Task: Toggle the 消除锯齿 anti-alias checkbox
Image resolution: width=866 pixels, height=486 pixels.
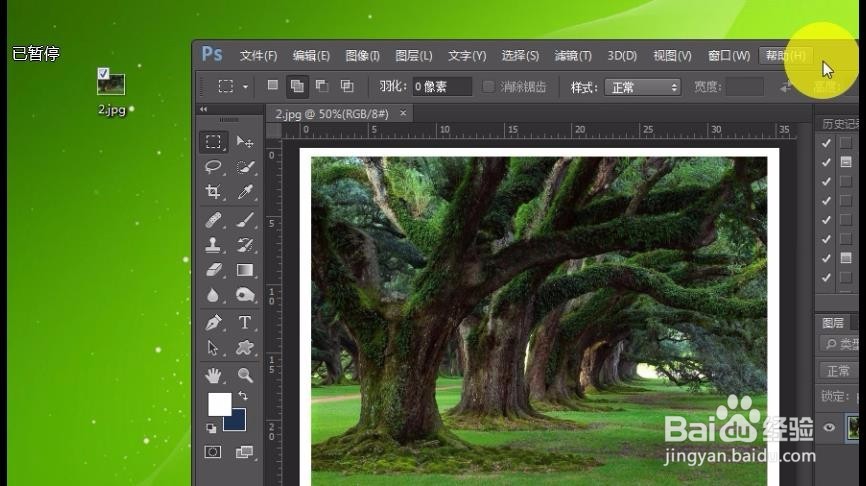Action: pyautogui.click(x=488, y=87)
